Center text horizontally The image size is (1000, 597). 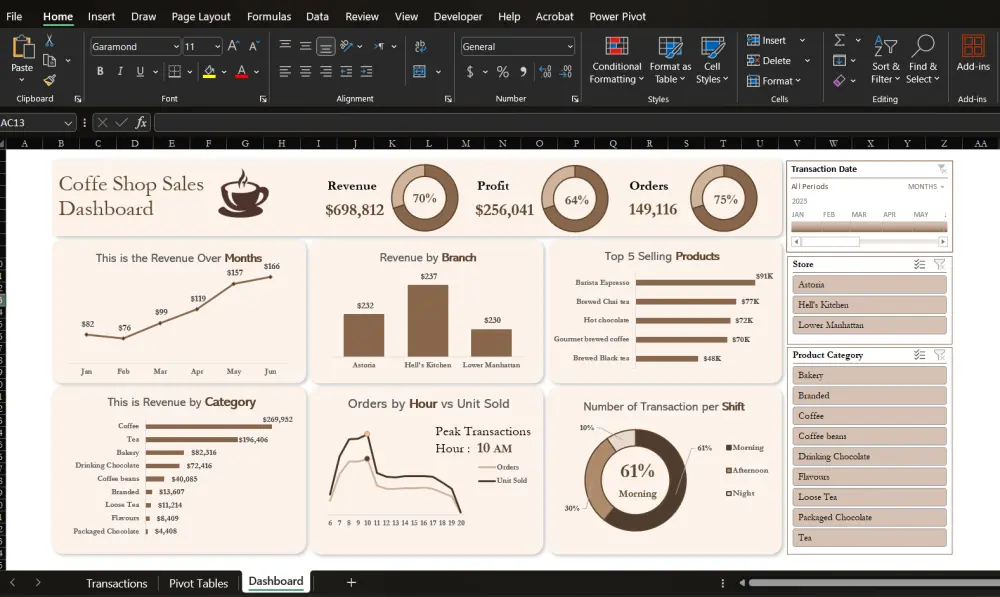(x=305, y=71)
